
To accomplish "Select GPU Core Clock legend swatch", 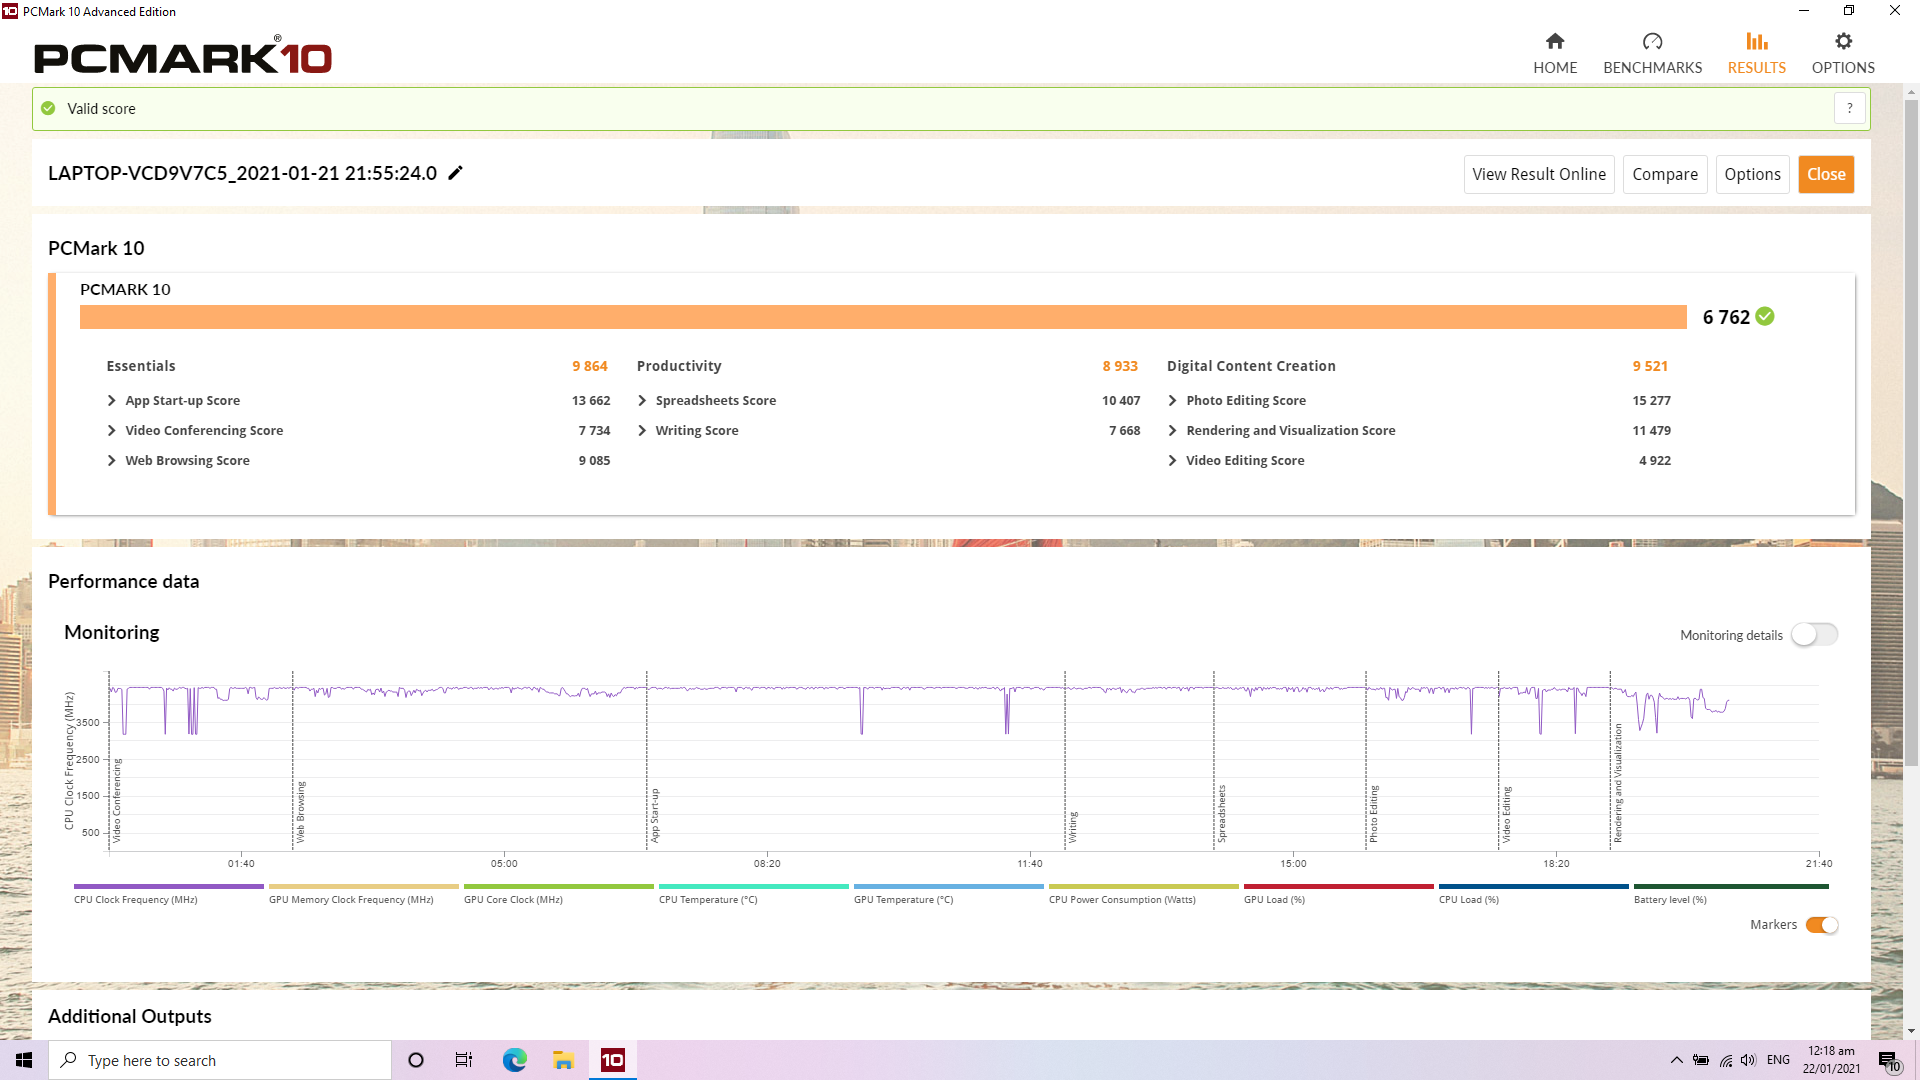I will [x=558, y=886].
